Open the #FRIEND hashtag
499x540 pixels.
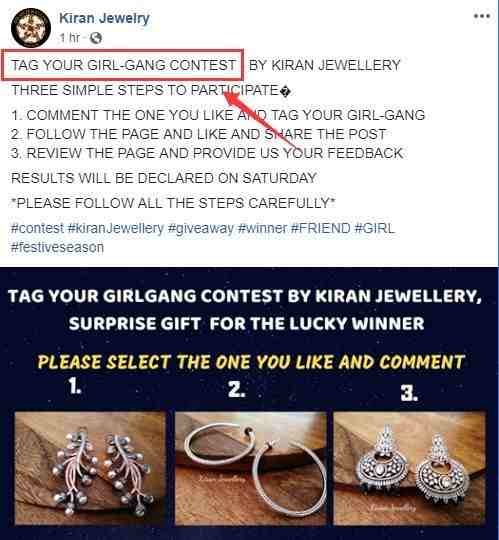tap(321, 228)
